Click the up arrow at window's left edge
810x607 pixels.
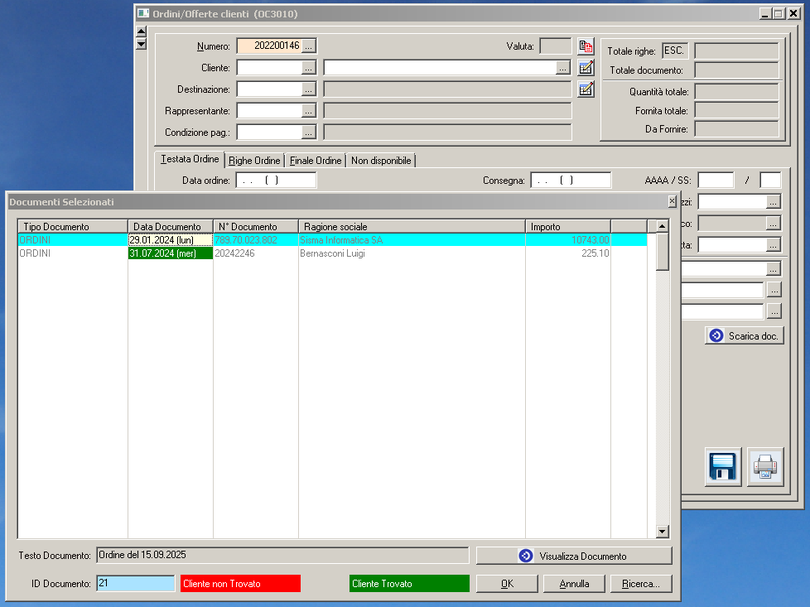141,32
